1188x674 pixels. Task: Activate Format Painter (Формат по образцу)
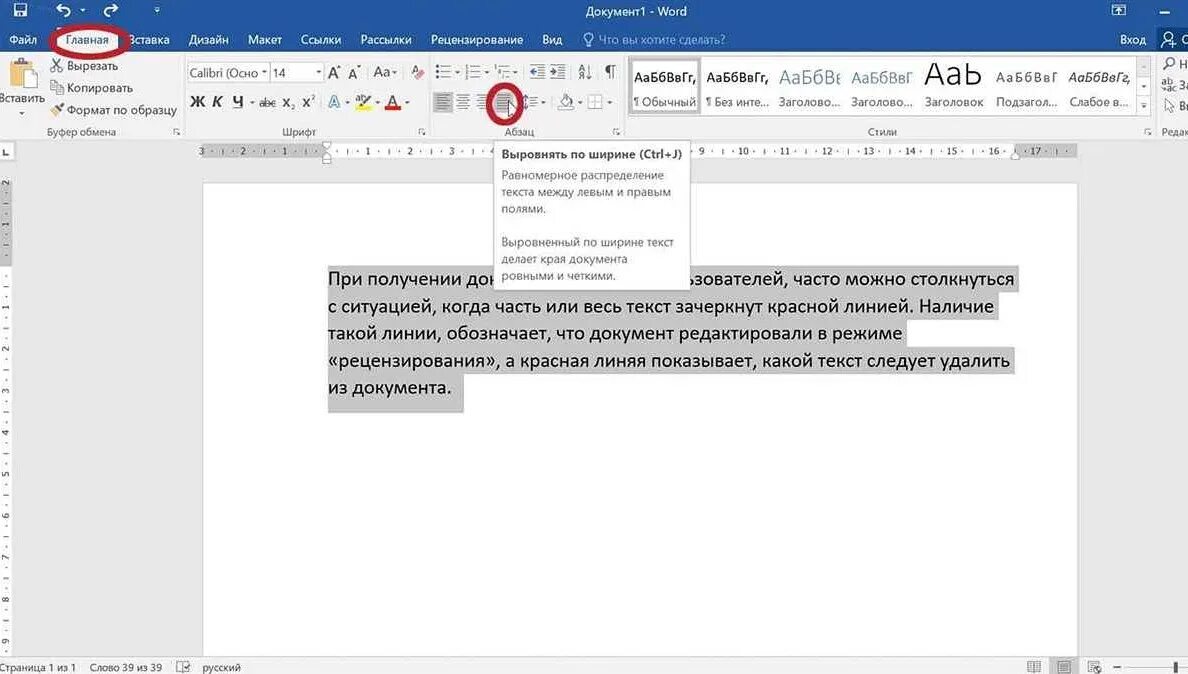coord(113,110)
